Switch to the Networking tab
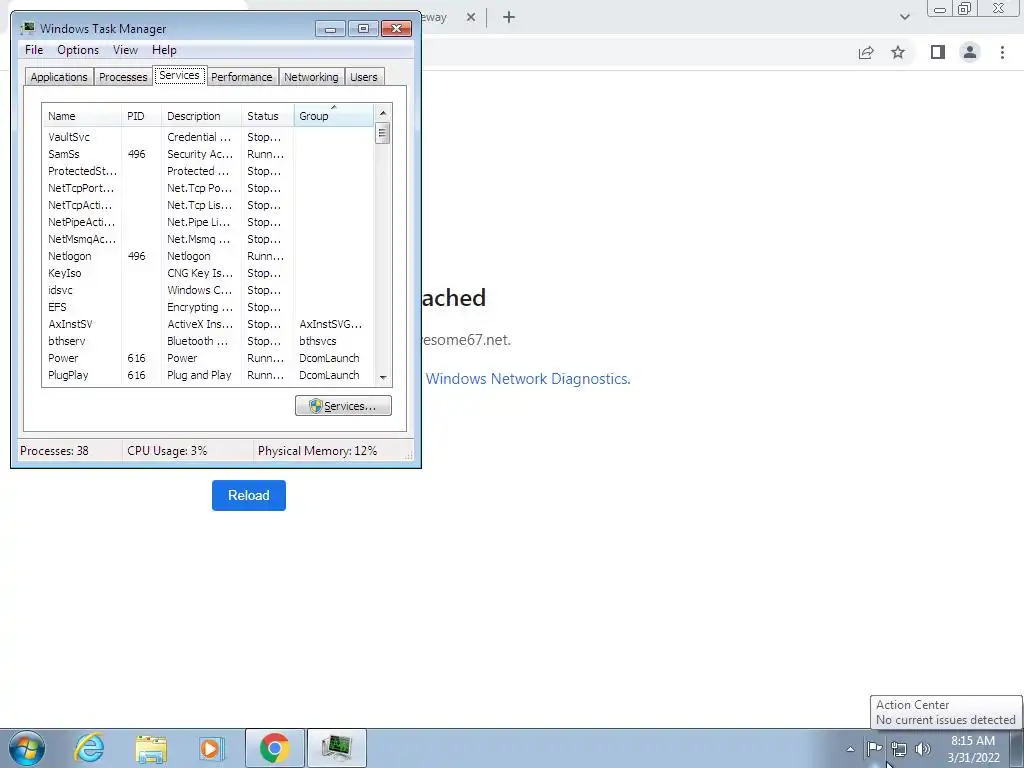The height and width of the screenshot is (768, 1024). coord(312,77)
